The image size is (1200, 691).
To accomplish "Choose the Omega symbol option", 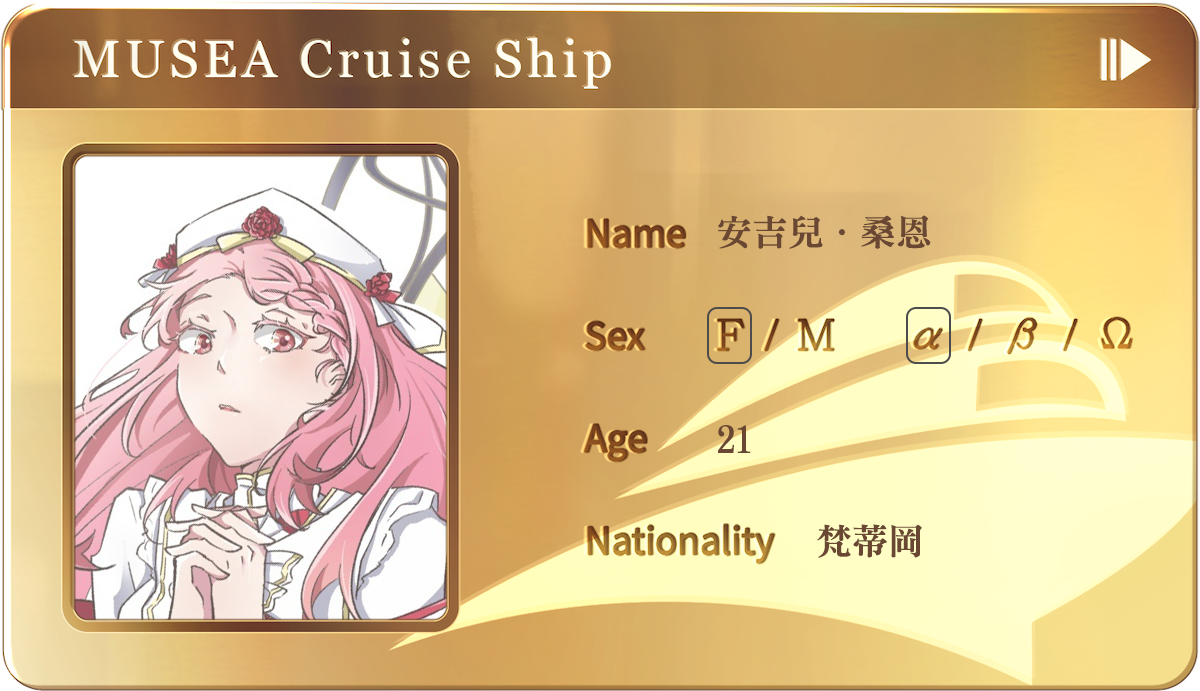I will coord(1116,335).
